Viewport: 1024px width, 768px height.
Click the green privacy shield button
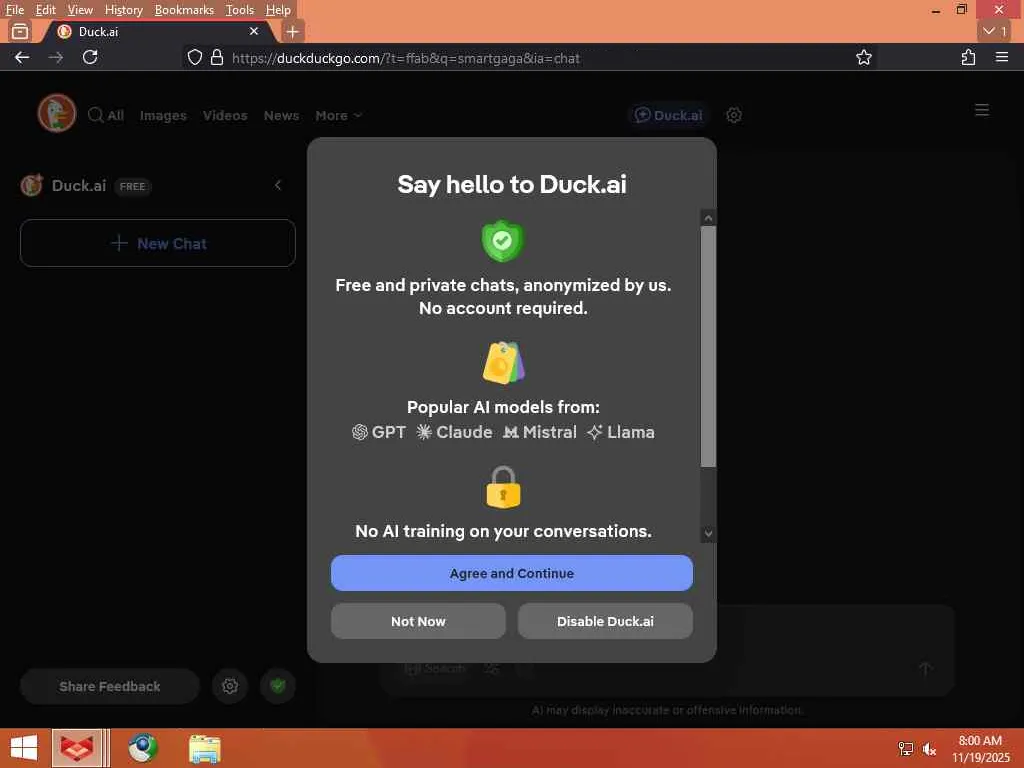[278, 686]
